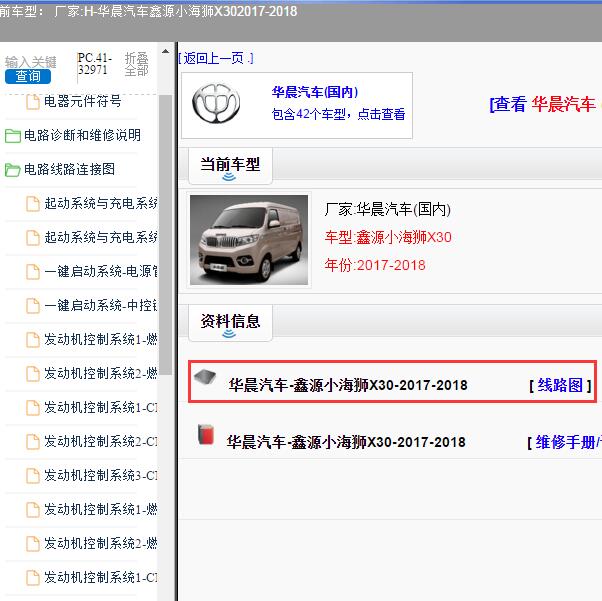
Task: Click the open folder icon beside 电路线路连接图
Action: pyautogui.click(x=13, y=170)
